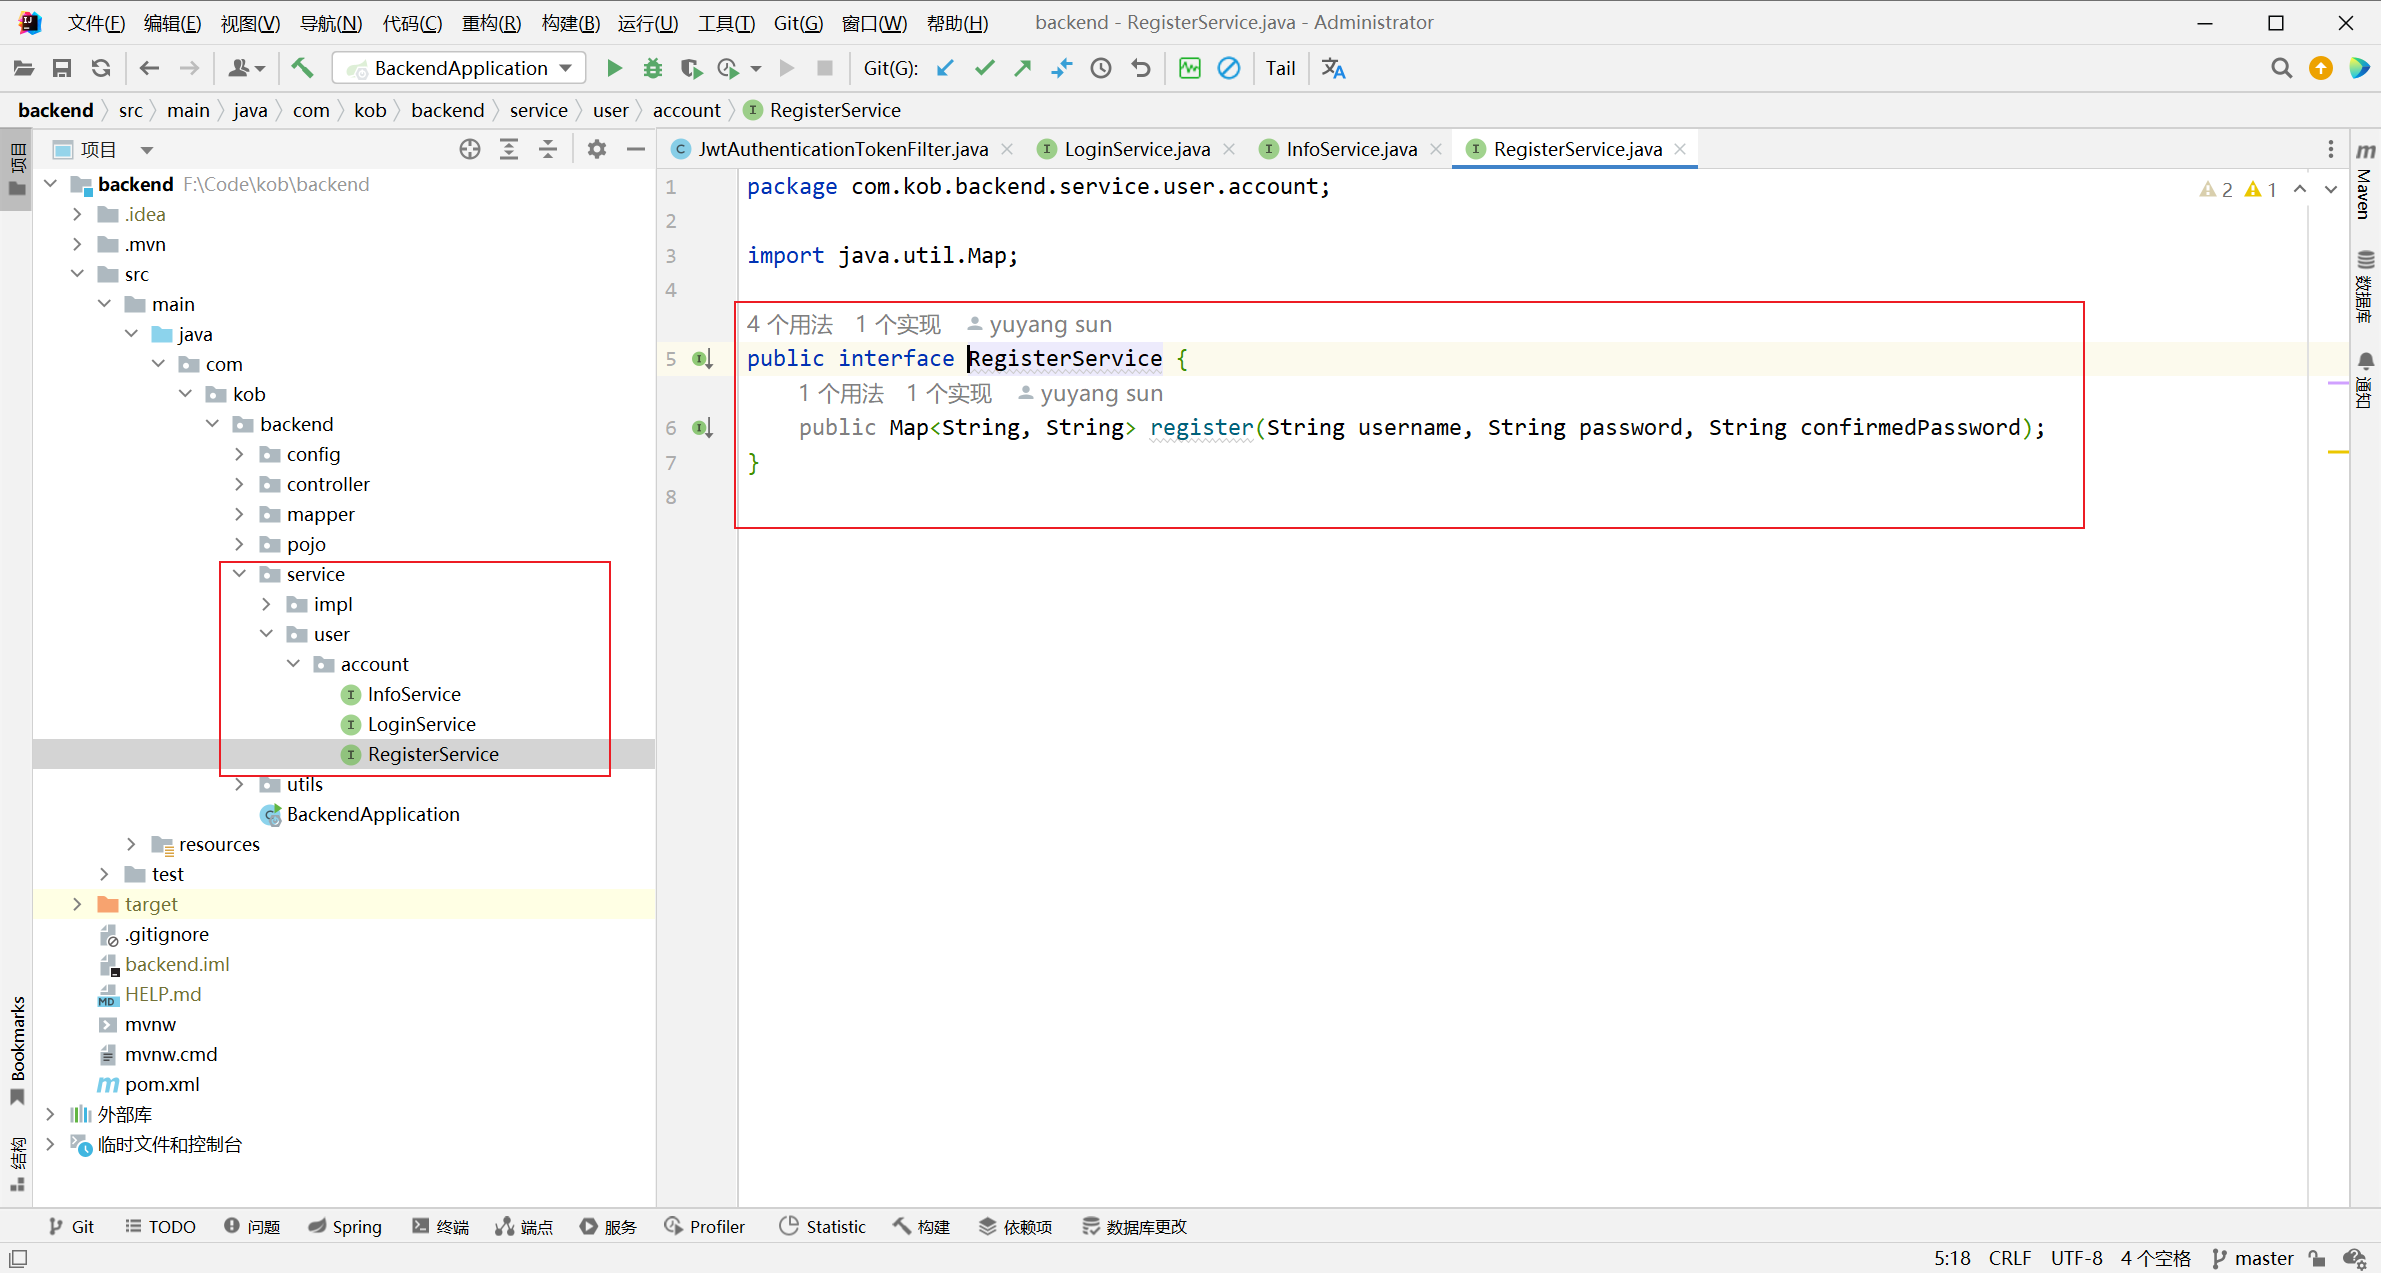Image resolution: width=2381 pixels, height=1273 pixels.
Task: Open the BackendApplication run configuration dropdown
Action: click(x=460, y=68)
